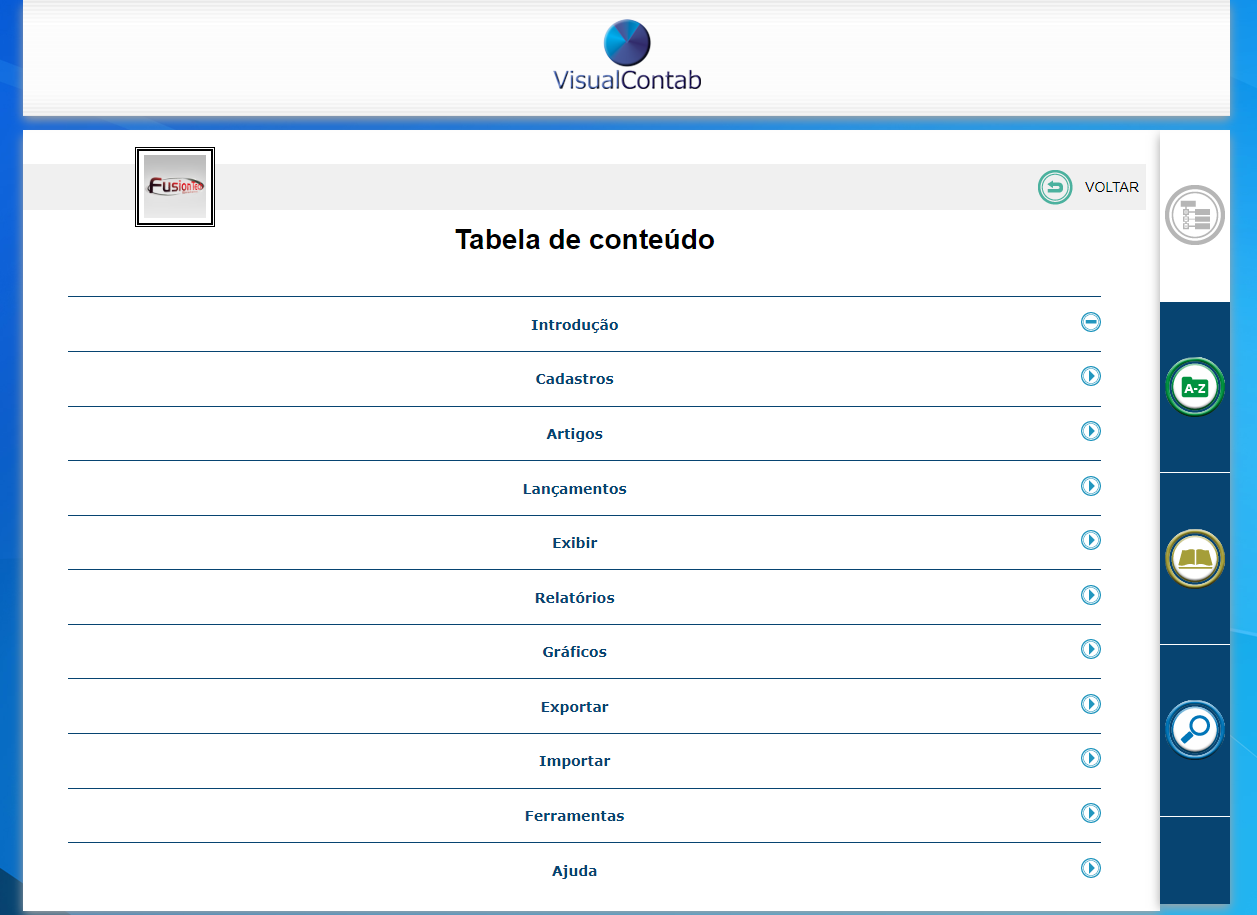
Task: Open the search magnifier sidebar icon
Action: pyautogui.click(x=1194, y=729)
